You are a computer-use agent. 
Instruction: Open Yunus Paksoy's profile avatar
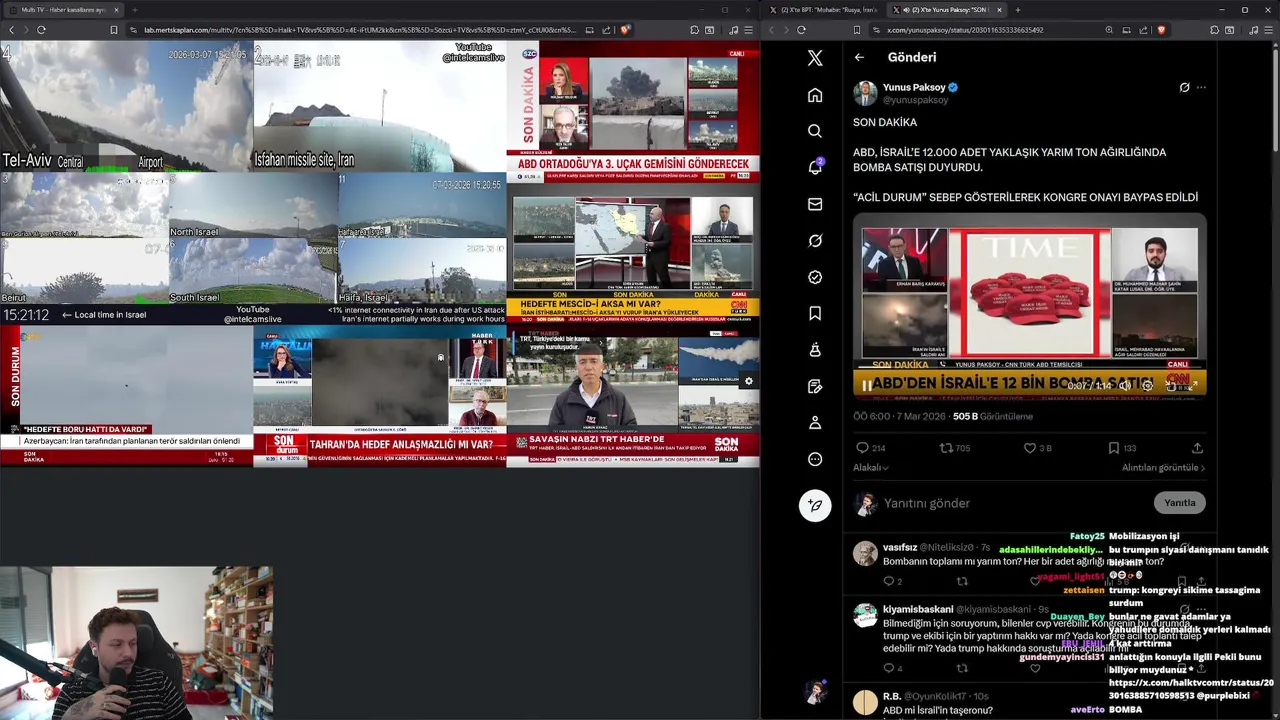click(865, 93)
